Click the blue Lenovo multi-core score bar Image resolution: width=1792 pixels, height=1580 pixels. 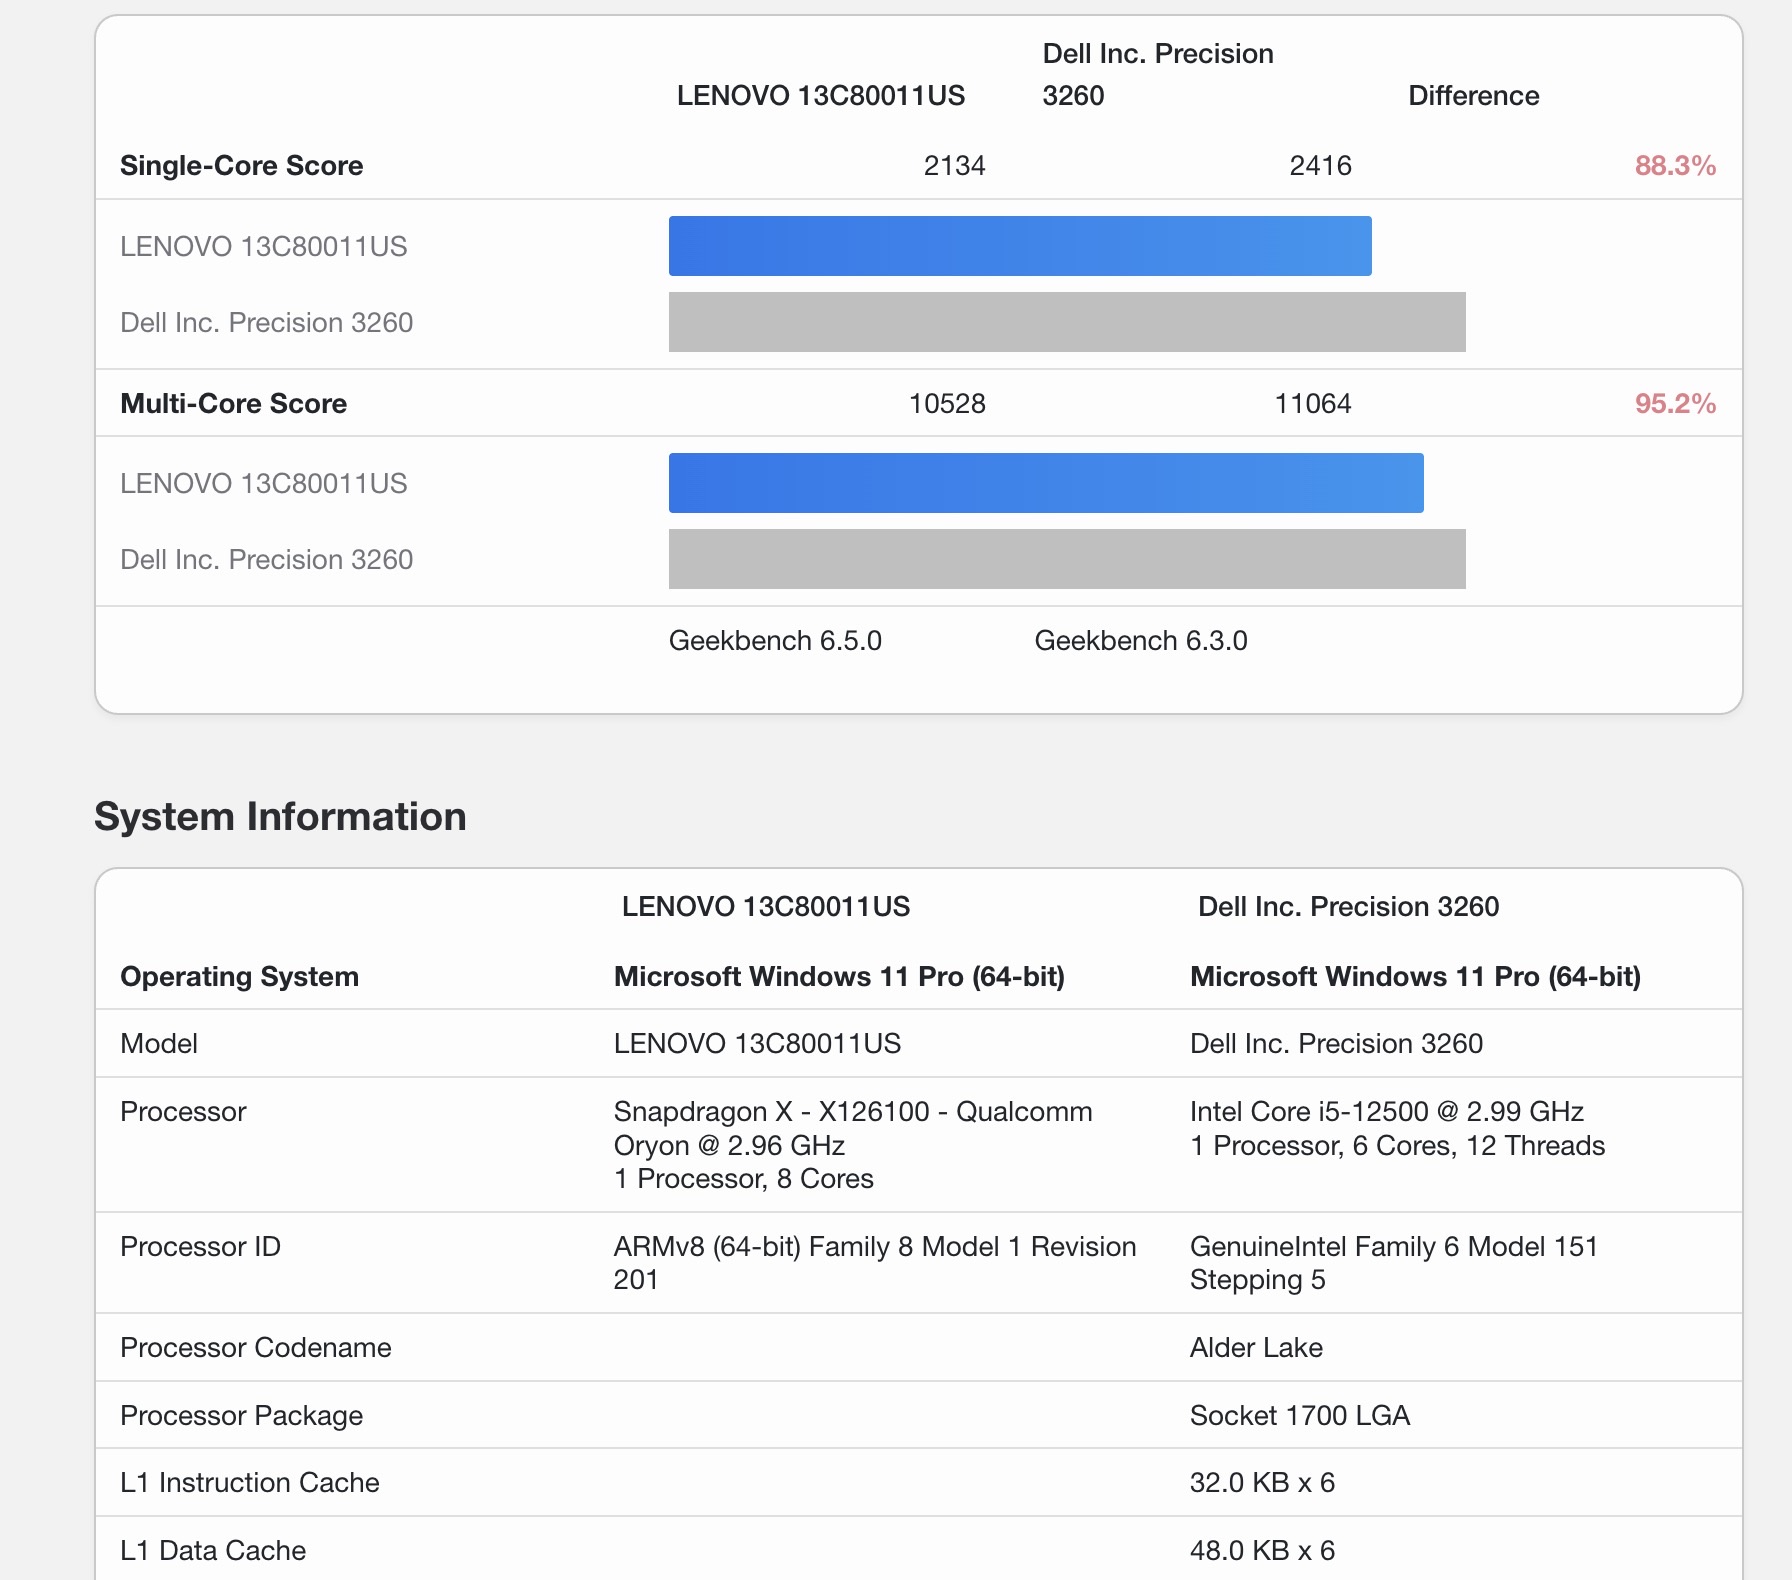(1045, 483)
